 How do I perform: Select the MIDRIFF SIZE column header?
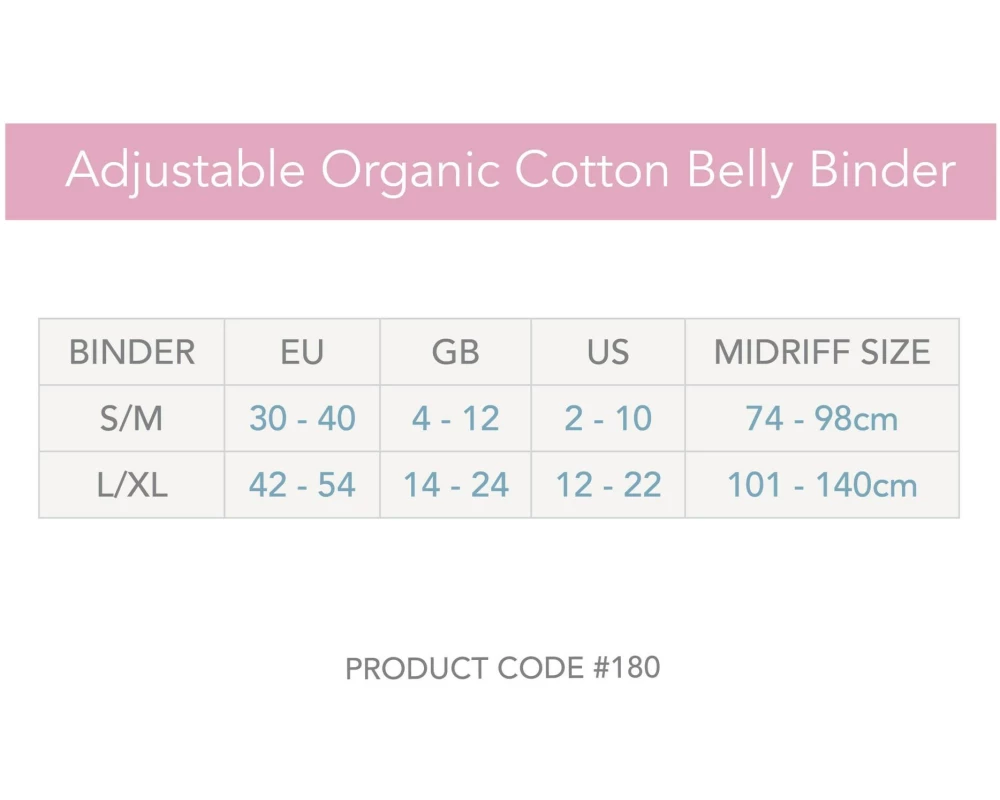click(x=822, y=352)
